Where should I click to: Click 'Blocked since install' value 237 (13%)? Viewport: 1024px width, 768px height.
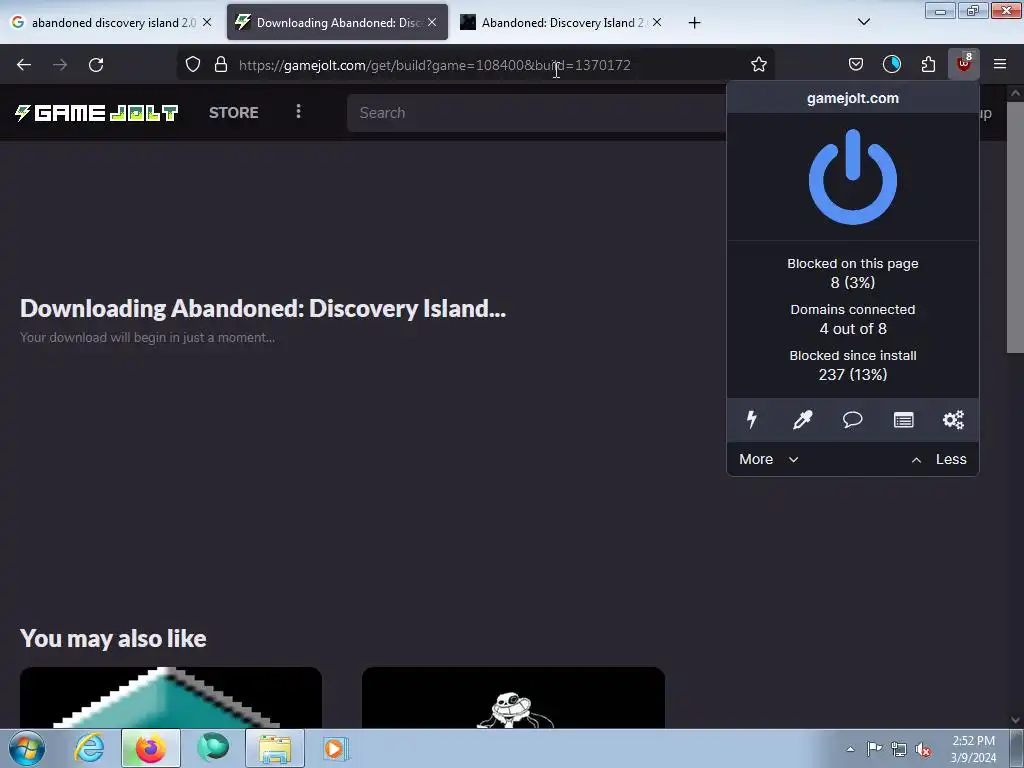[852, 374]
